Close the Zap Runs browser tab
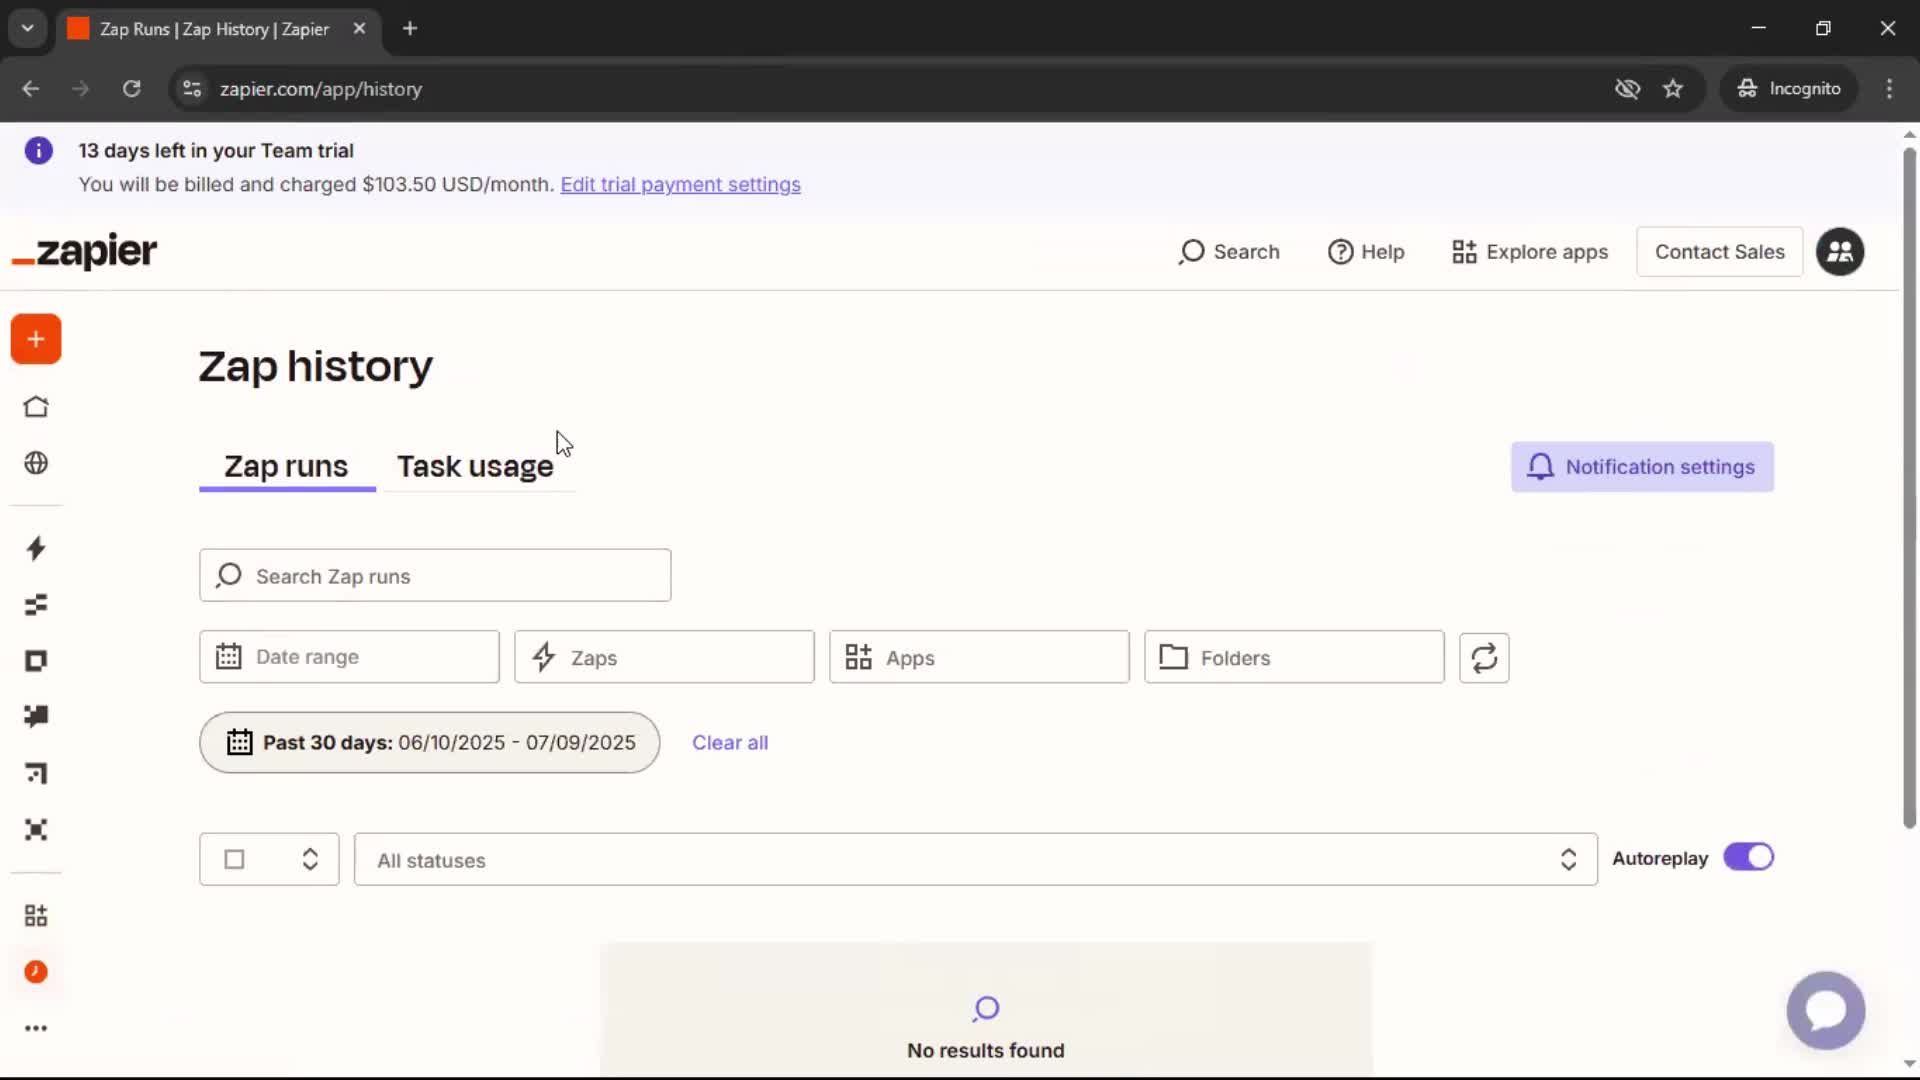 tap(359, 29)
